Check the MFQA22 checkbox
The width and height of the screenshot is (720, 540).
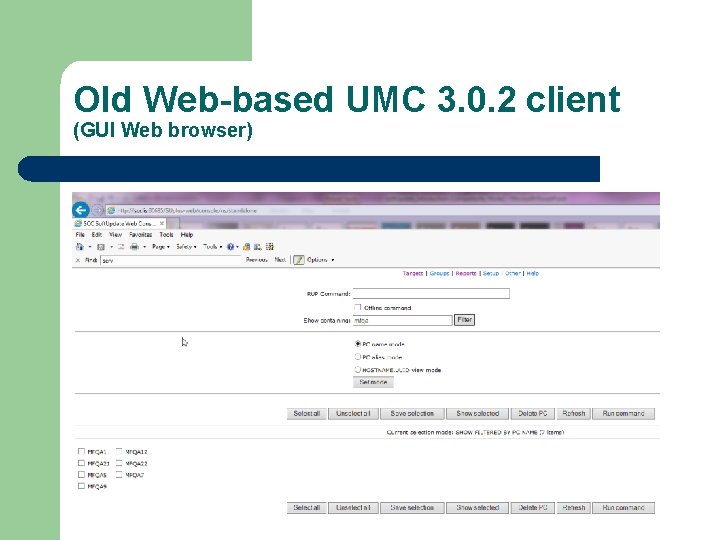119,463
